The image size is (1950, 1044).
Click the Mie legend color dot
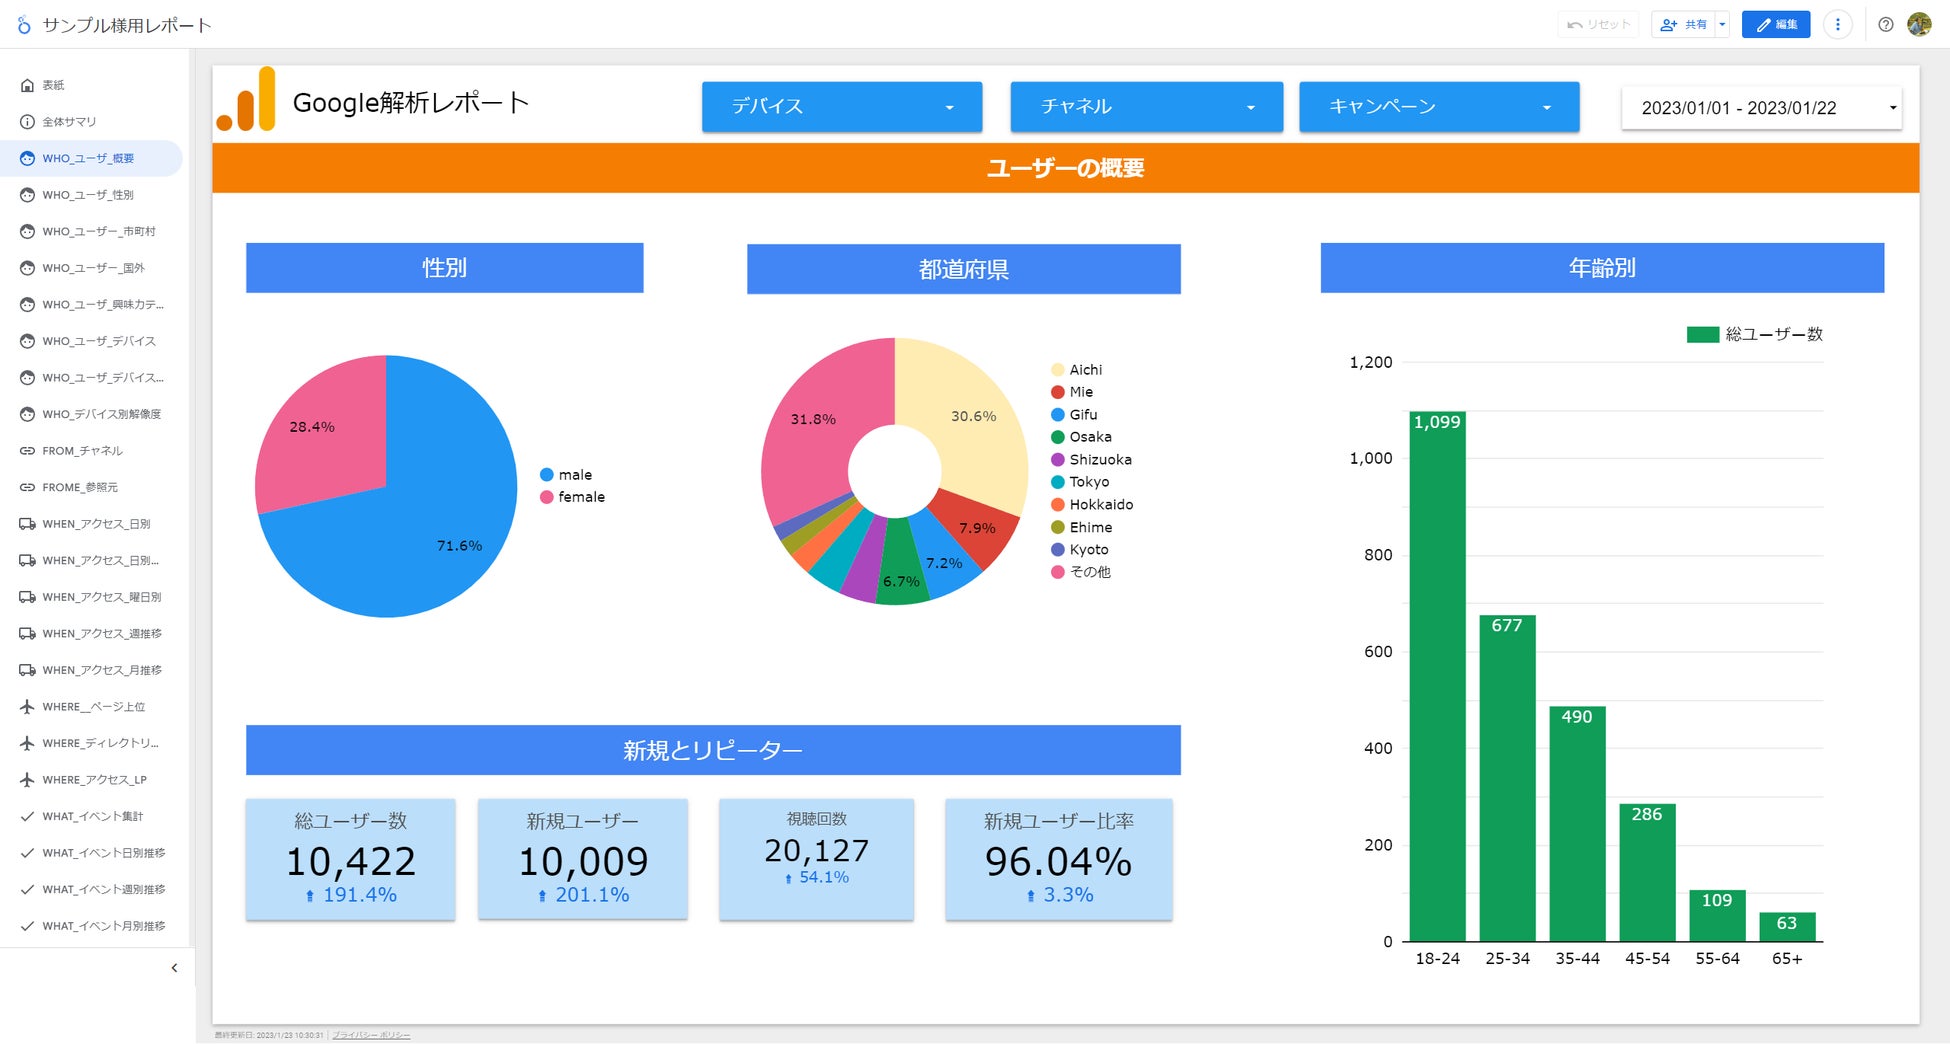coord(1058,392)
